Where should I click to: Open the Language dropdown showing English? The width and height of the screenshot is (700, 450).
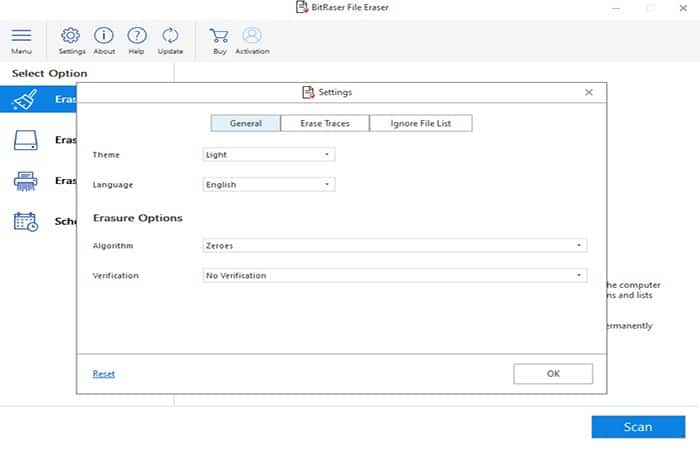tap(269, 184)
